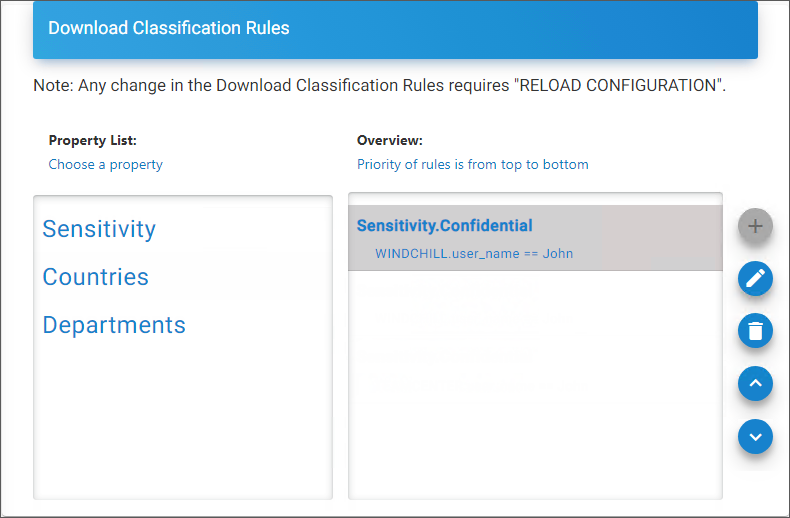Click the 'Choose a property' text
The image size is (790, 518).
[x=105, y=164]
